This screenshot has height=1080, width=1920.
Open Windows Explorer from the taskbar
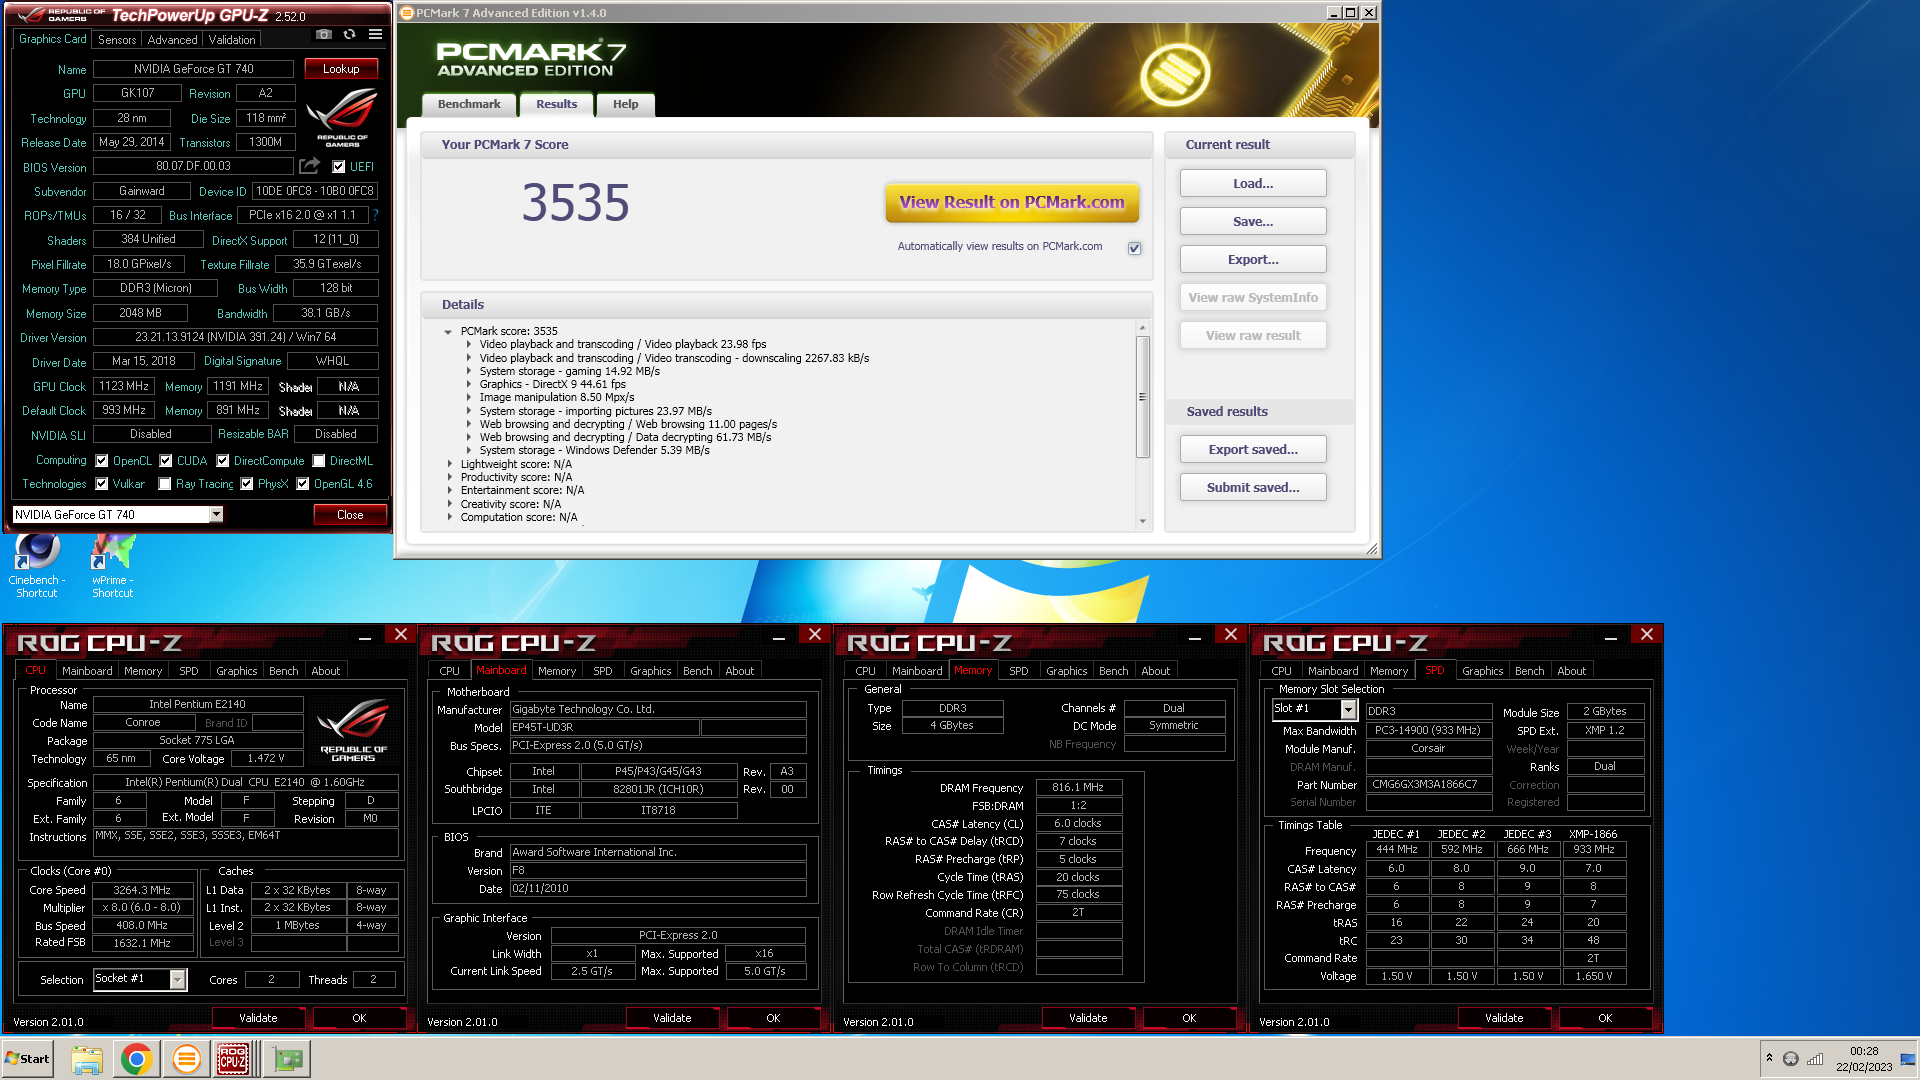(x=87, y=1059)
